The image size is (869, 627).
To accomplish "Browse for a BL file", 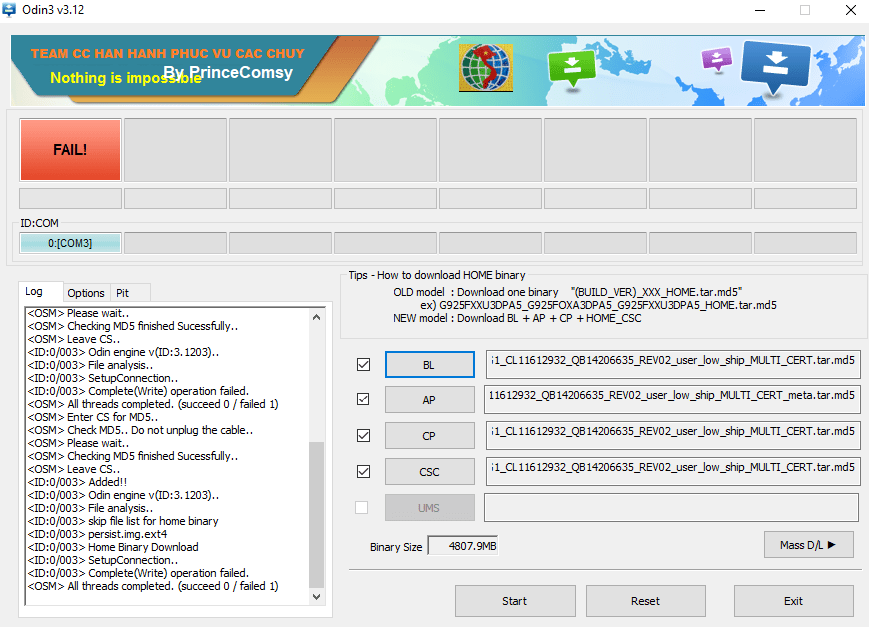I will tap(430, 364).
